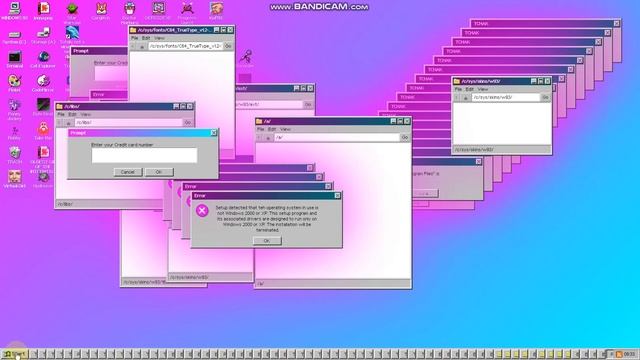Open File menu in the fonts folder window
The image size is (640, 360).
[134, 38]
